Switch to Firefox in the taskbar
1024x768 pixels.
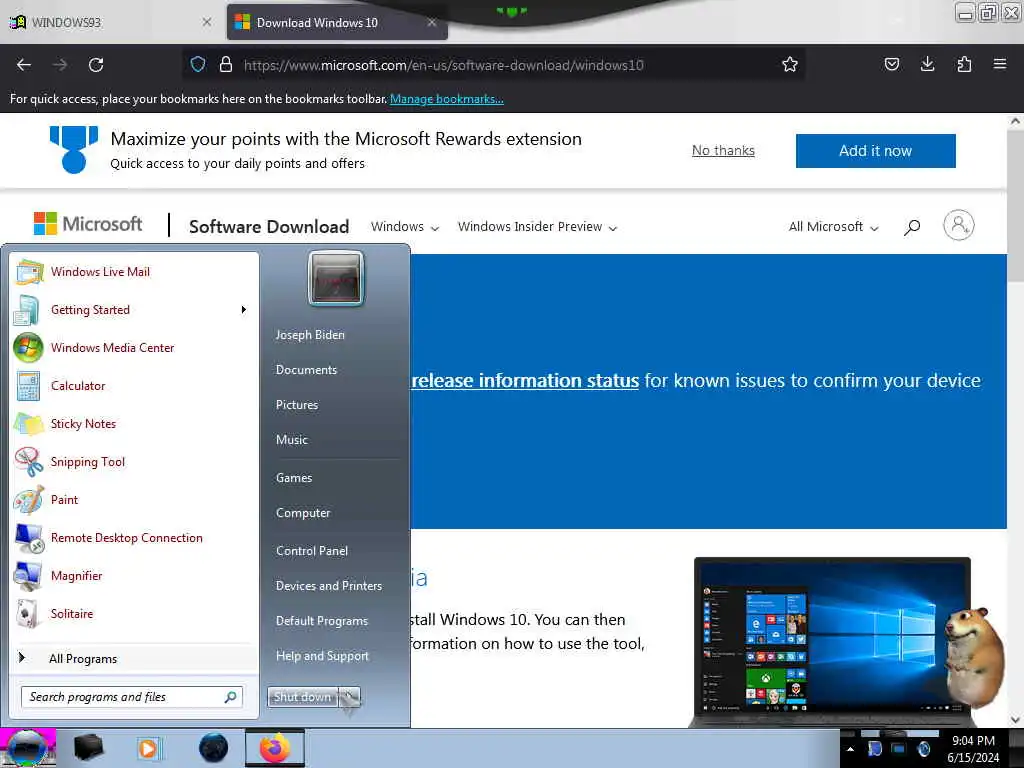275,748
